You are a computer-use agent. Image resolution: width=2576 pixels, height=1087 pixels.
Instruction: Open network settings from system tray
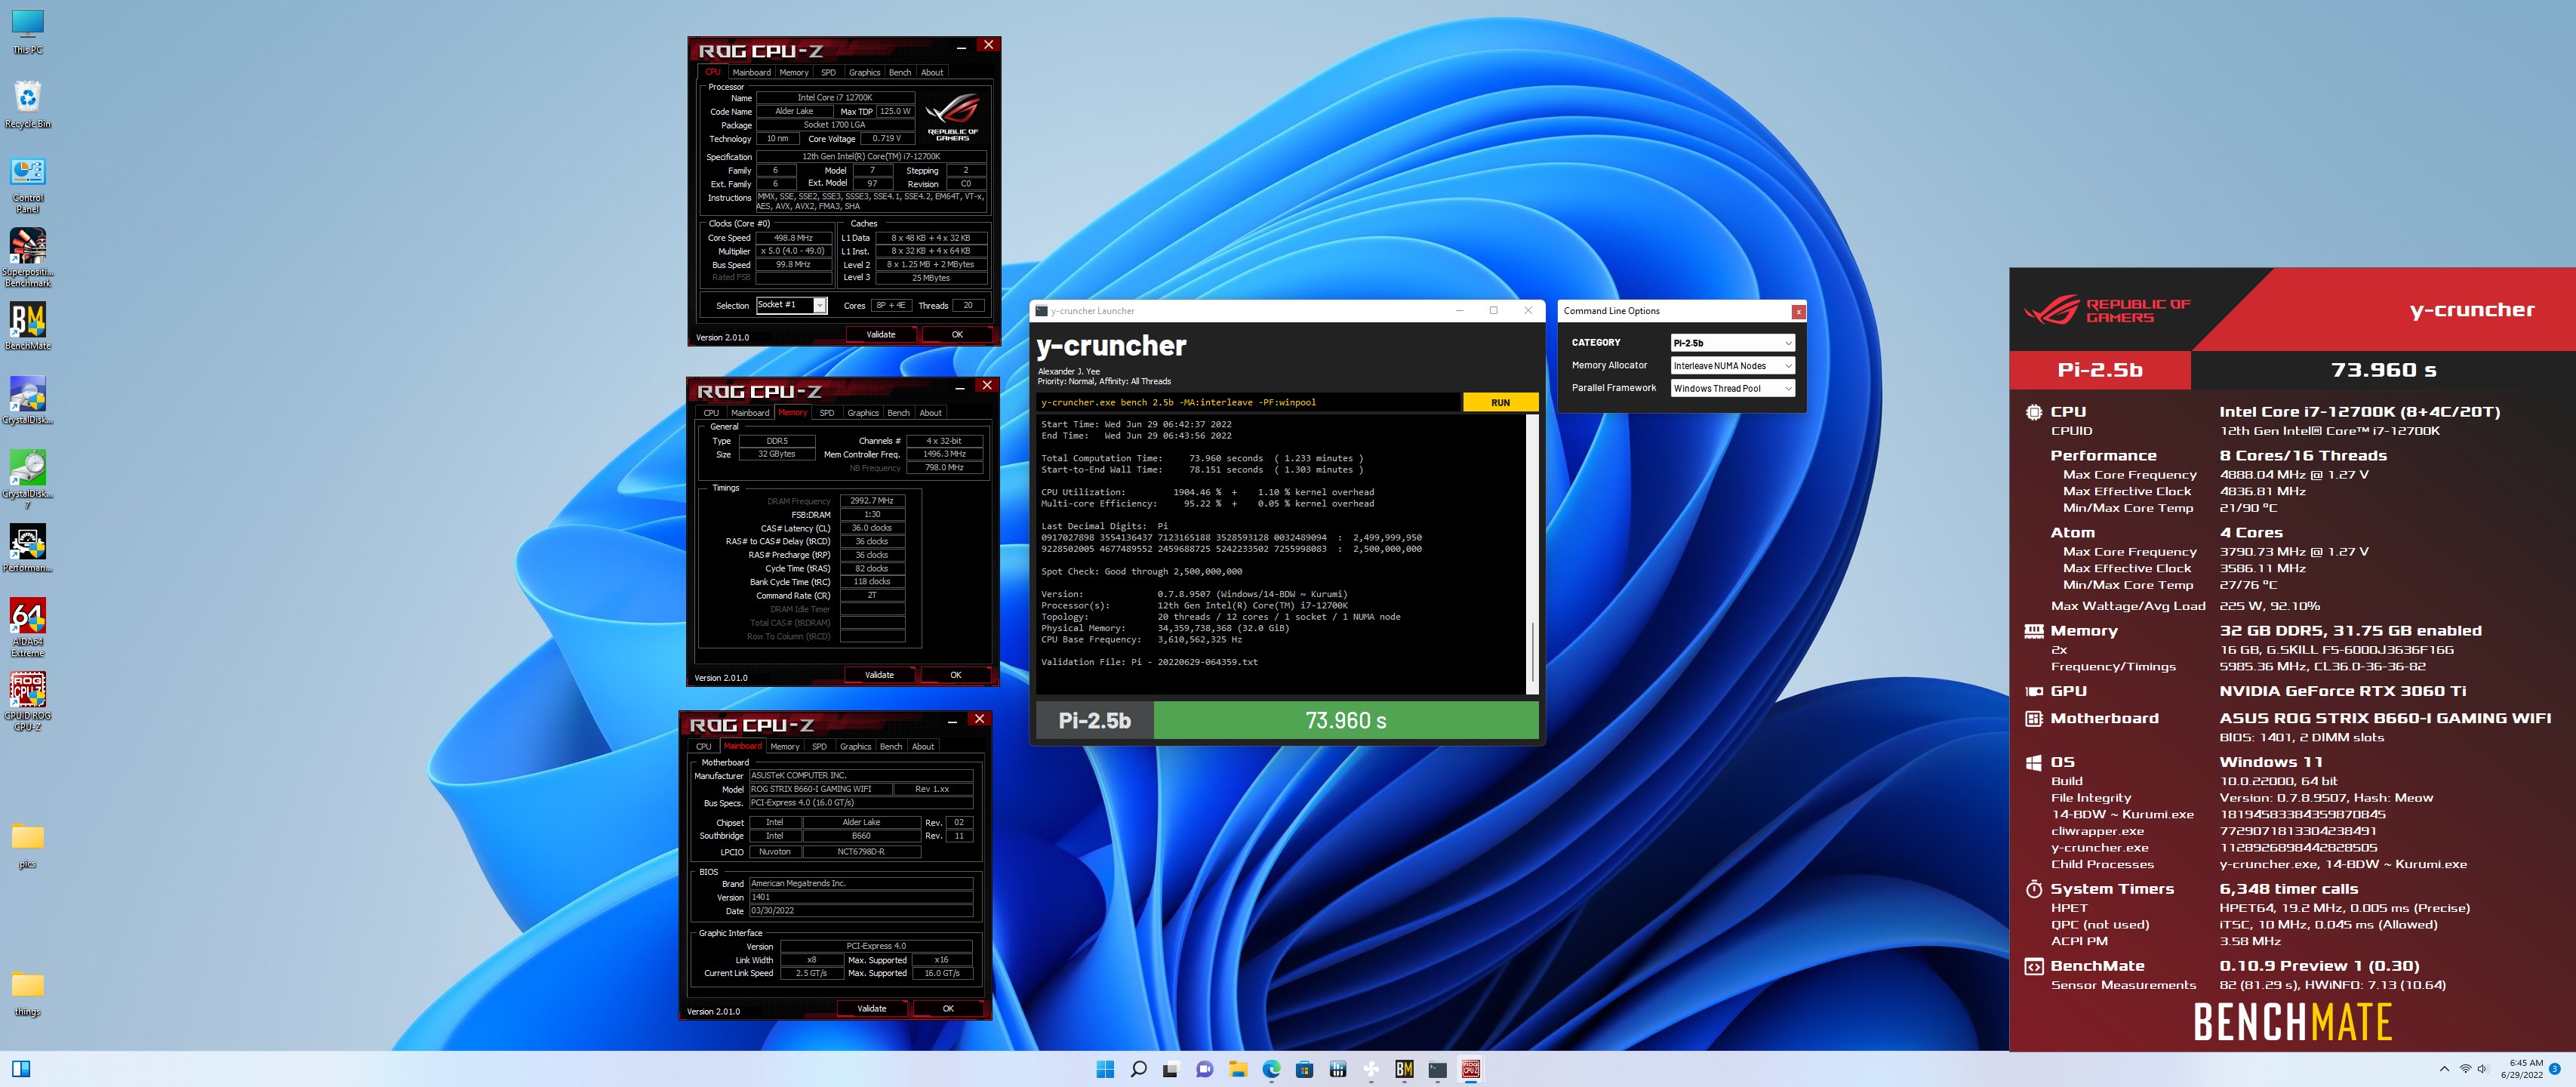2465,1069
